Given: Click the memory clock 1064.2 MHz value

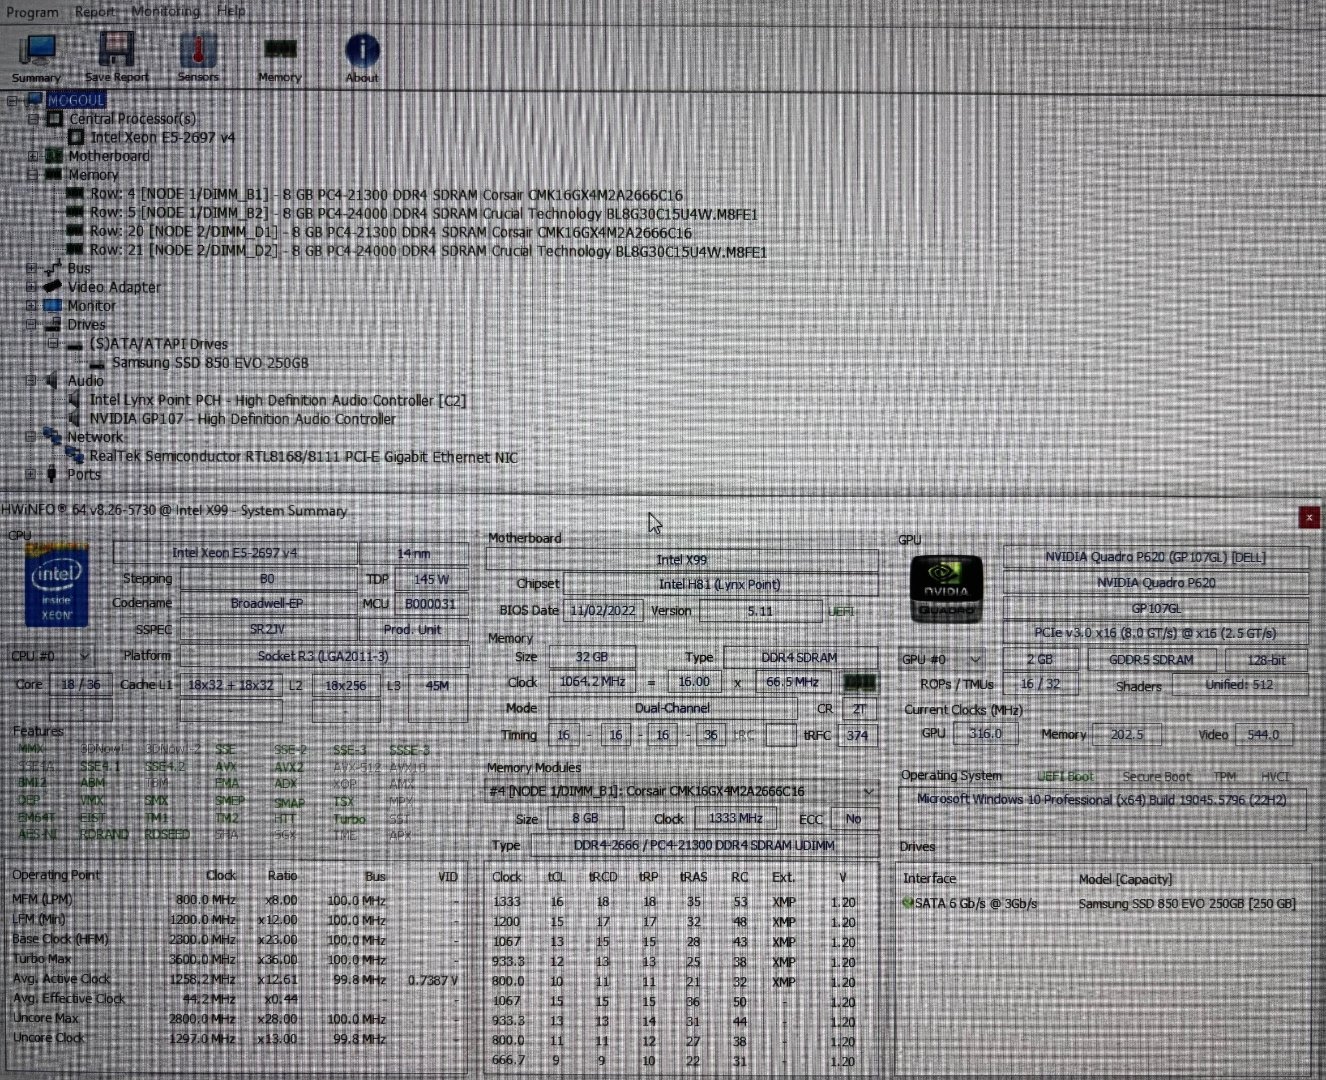Looking at the screenshot, I should point(592,682).
